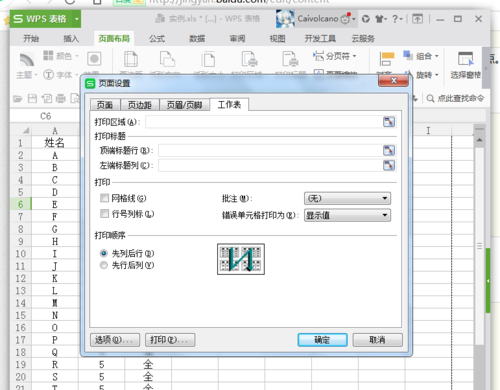
Task: Open the 云服务 ribbon tab
Action: [363, 39]
